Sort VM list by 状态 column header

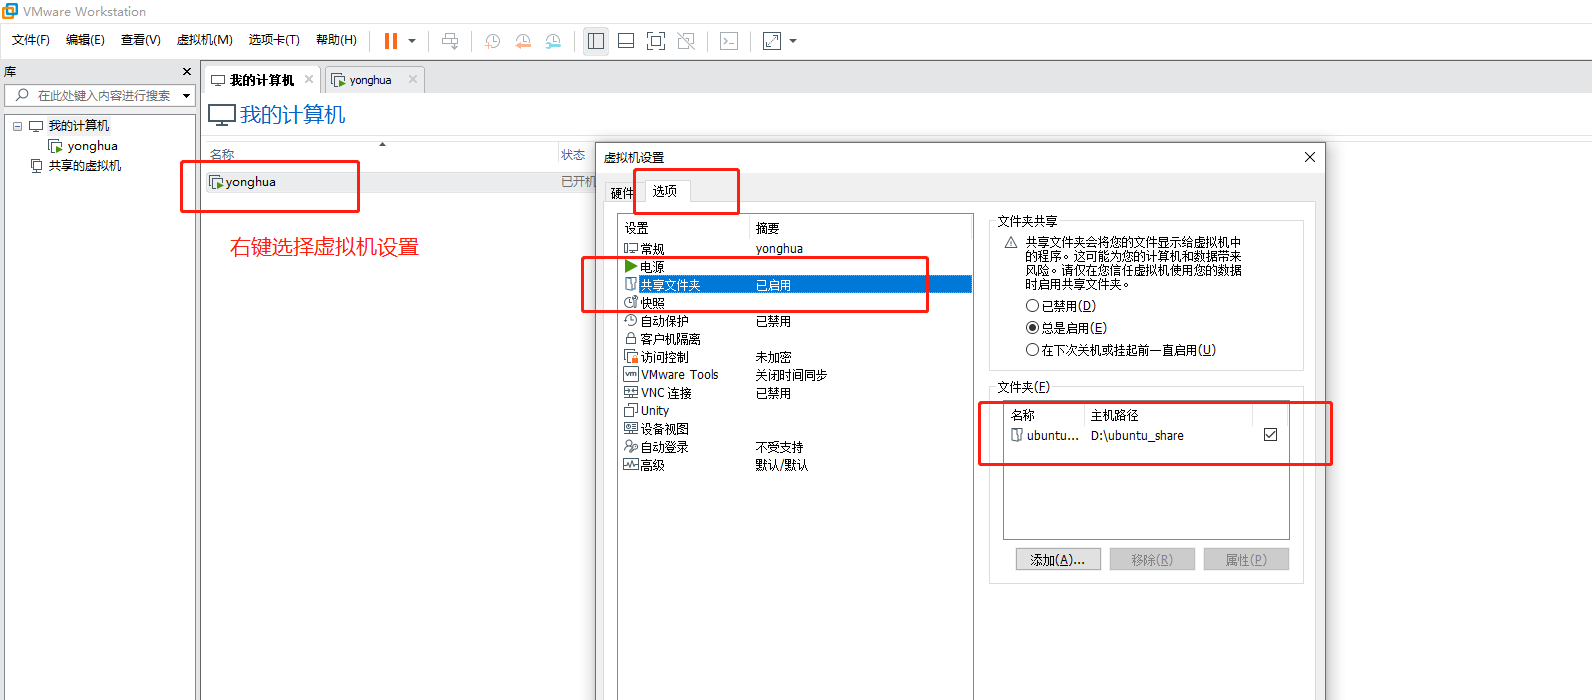[x=573, y=155]
